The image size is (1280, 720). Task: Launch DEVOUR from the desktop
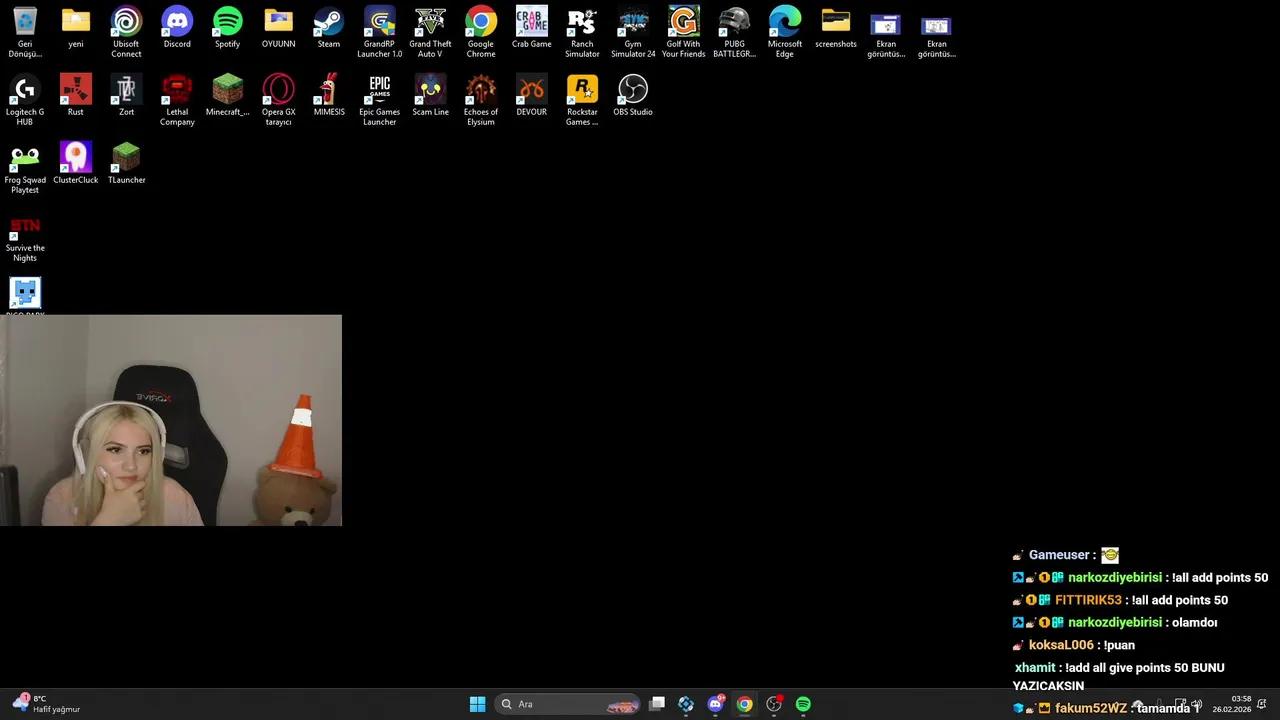pyautogui.click(x=531, y=96)
